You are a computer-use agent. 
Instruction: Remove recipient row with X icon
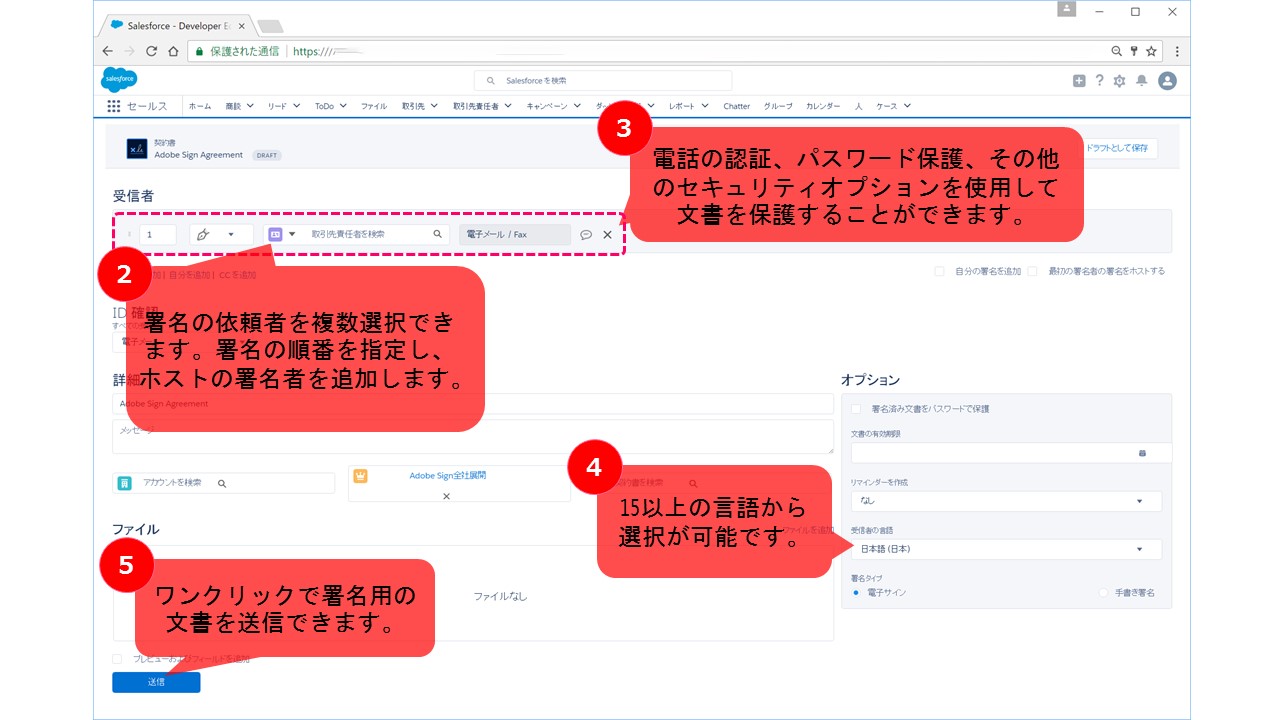[607, 235]
